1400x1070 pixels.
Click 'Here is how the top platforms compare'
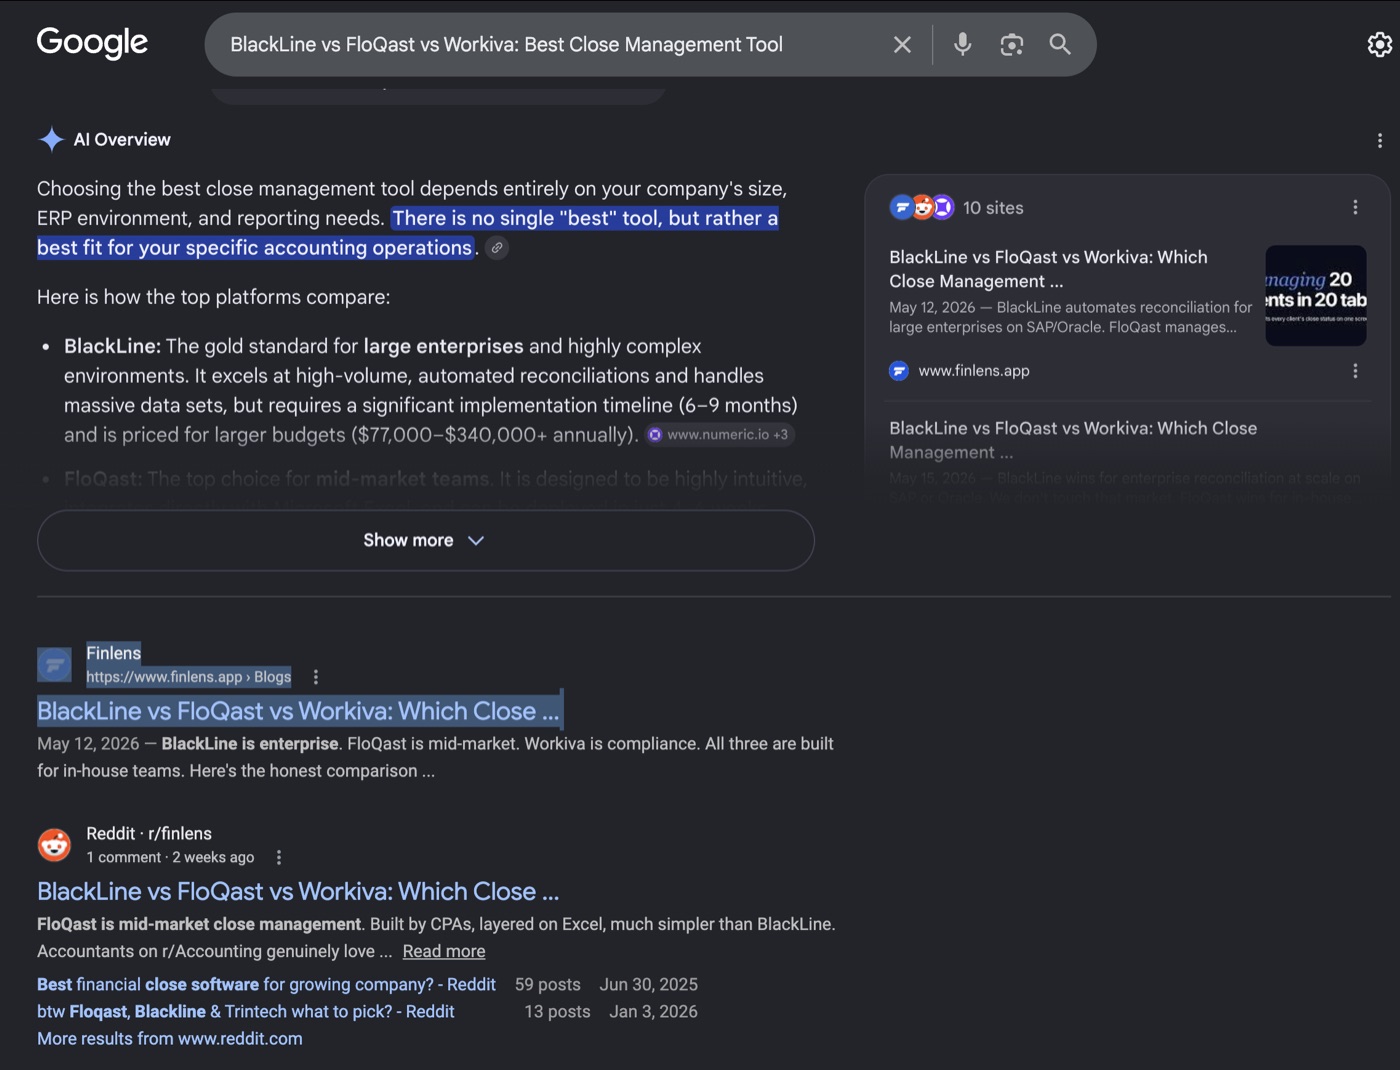[x=213, y=297]
